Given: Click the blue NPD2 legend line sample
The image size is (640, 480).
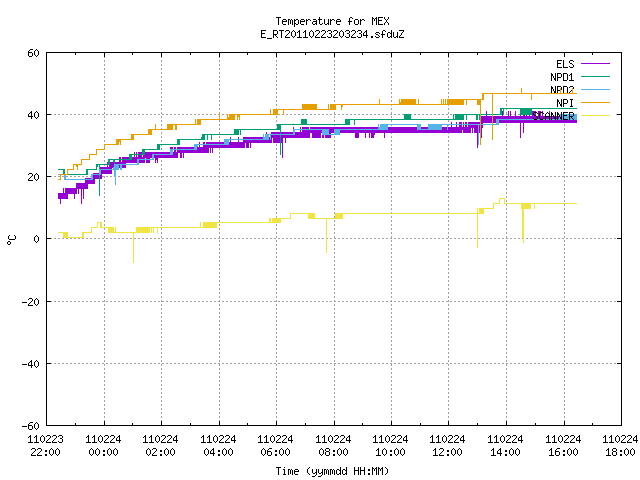Looking at the screenshot, I should [x=595, y=89].
